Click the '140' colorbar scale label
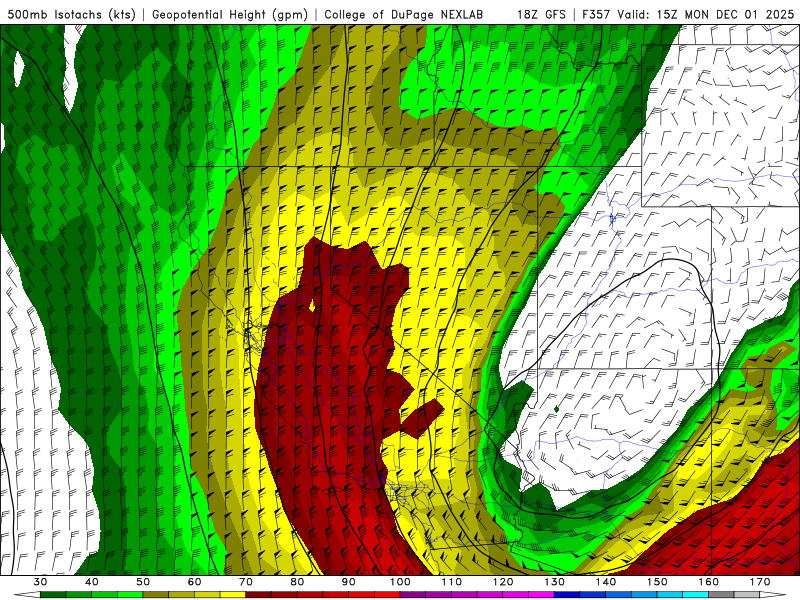This screenshot has width=800, height=600. pos(606,582)
